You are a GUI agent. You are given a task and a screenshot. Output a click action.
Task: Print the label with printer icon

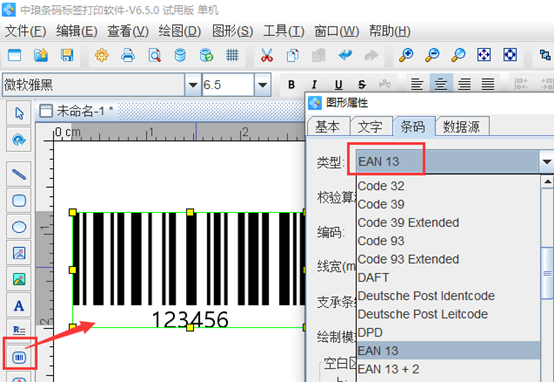(128, 55)
